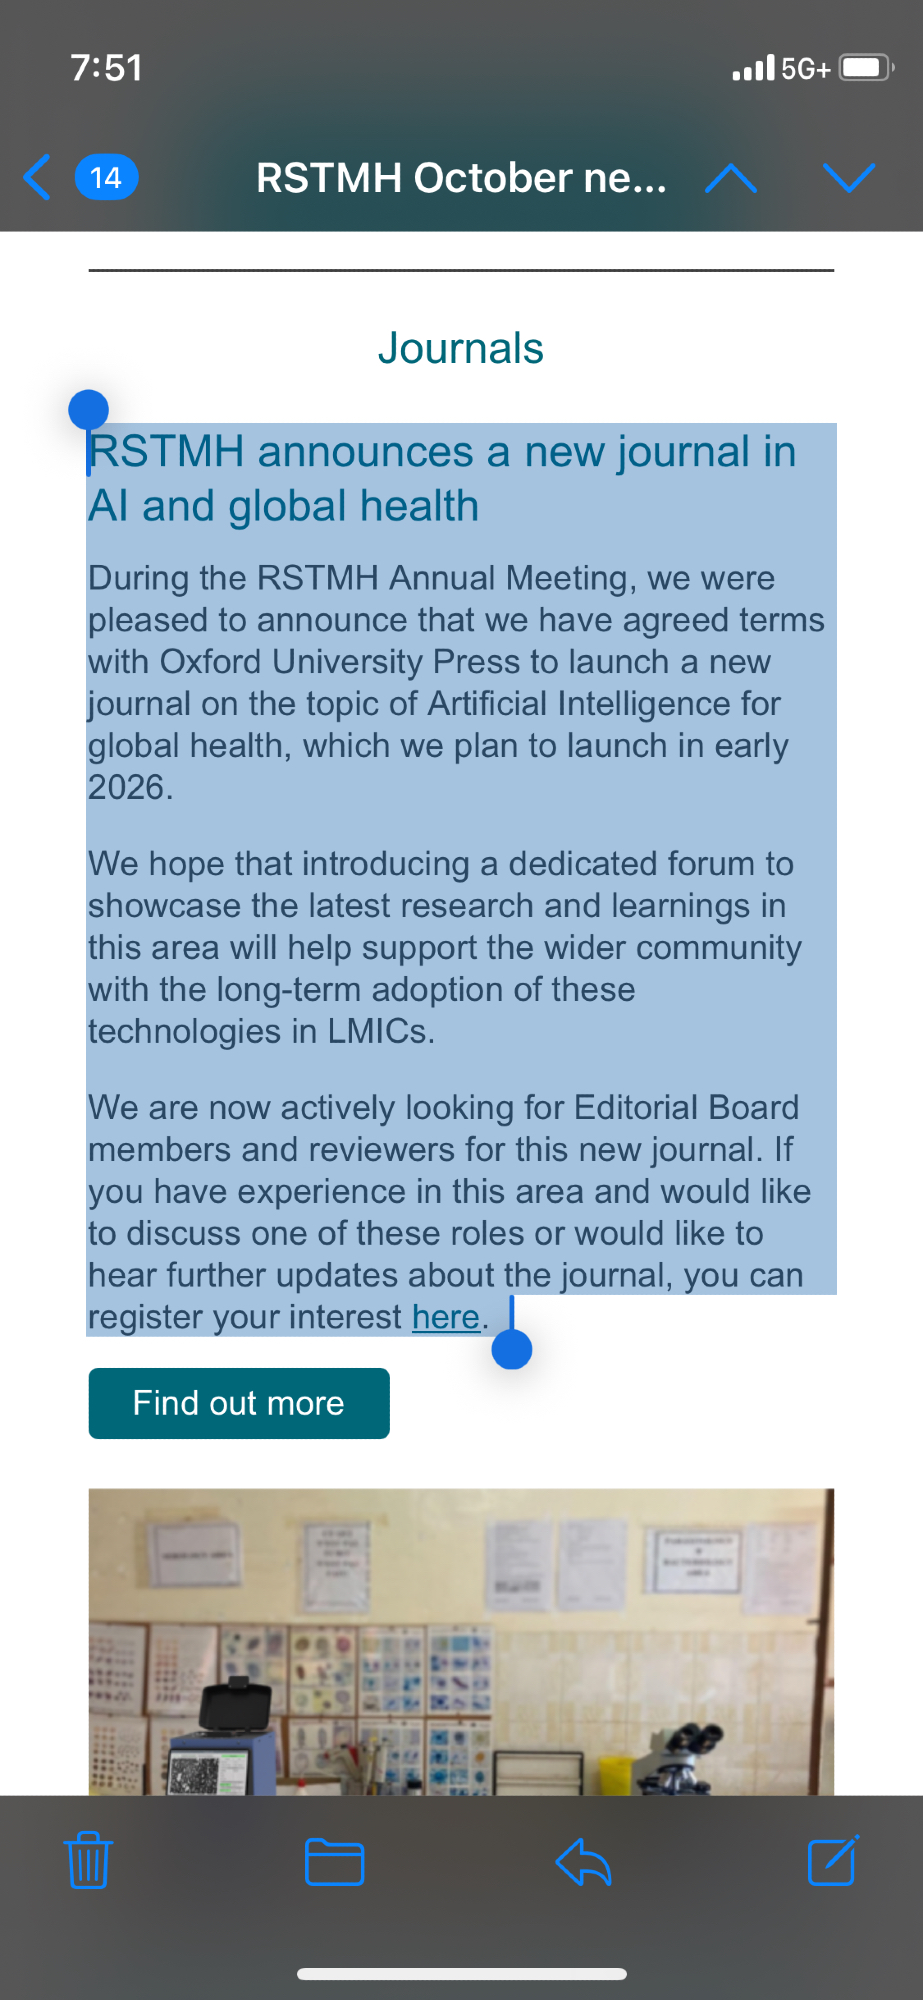The height and width of the screenshot is (2000, 923).
Task: Tap the laboratory microscope photo
Action: [x=461, y=1640]
